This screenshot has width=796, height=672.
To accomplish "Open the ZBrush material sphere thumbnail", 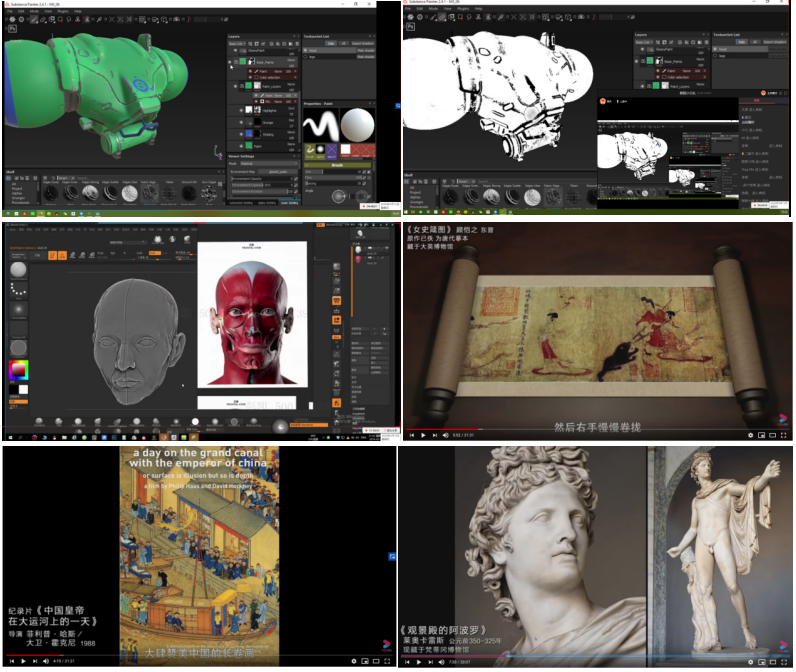I will (x=18, y=348).
